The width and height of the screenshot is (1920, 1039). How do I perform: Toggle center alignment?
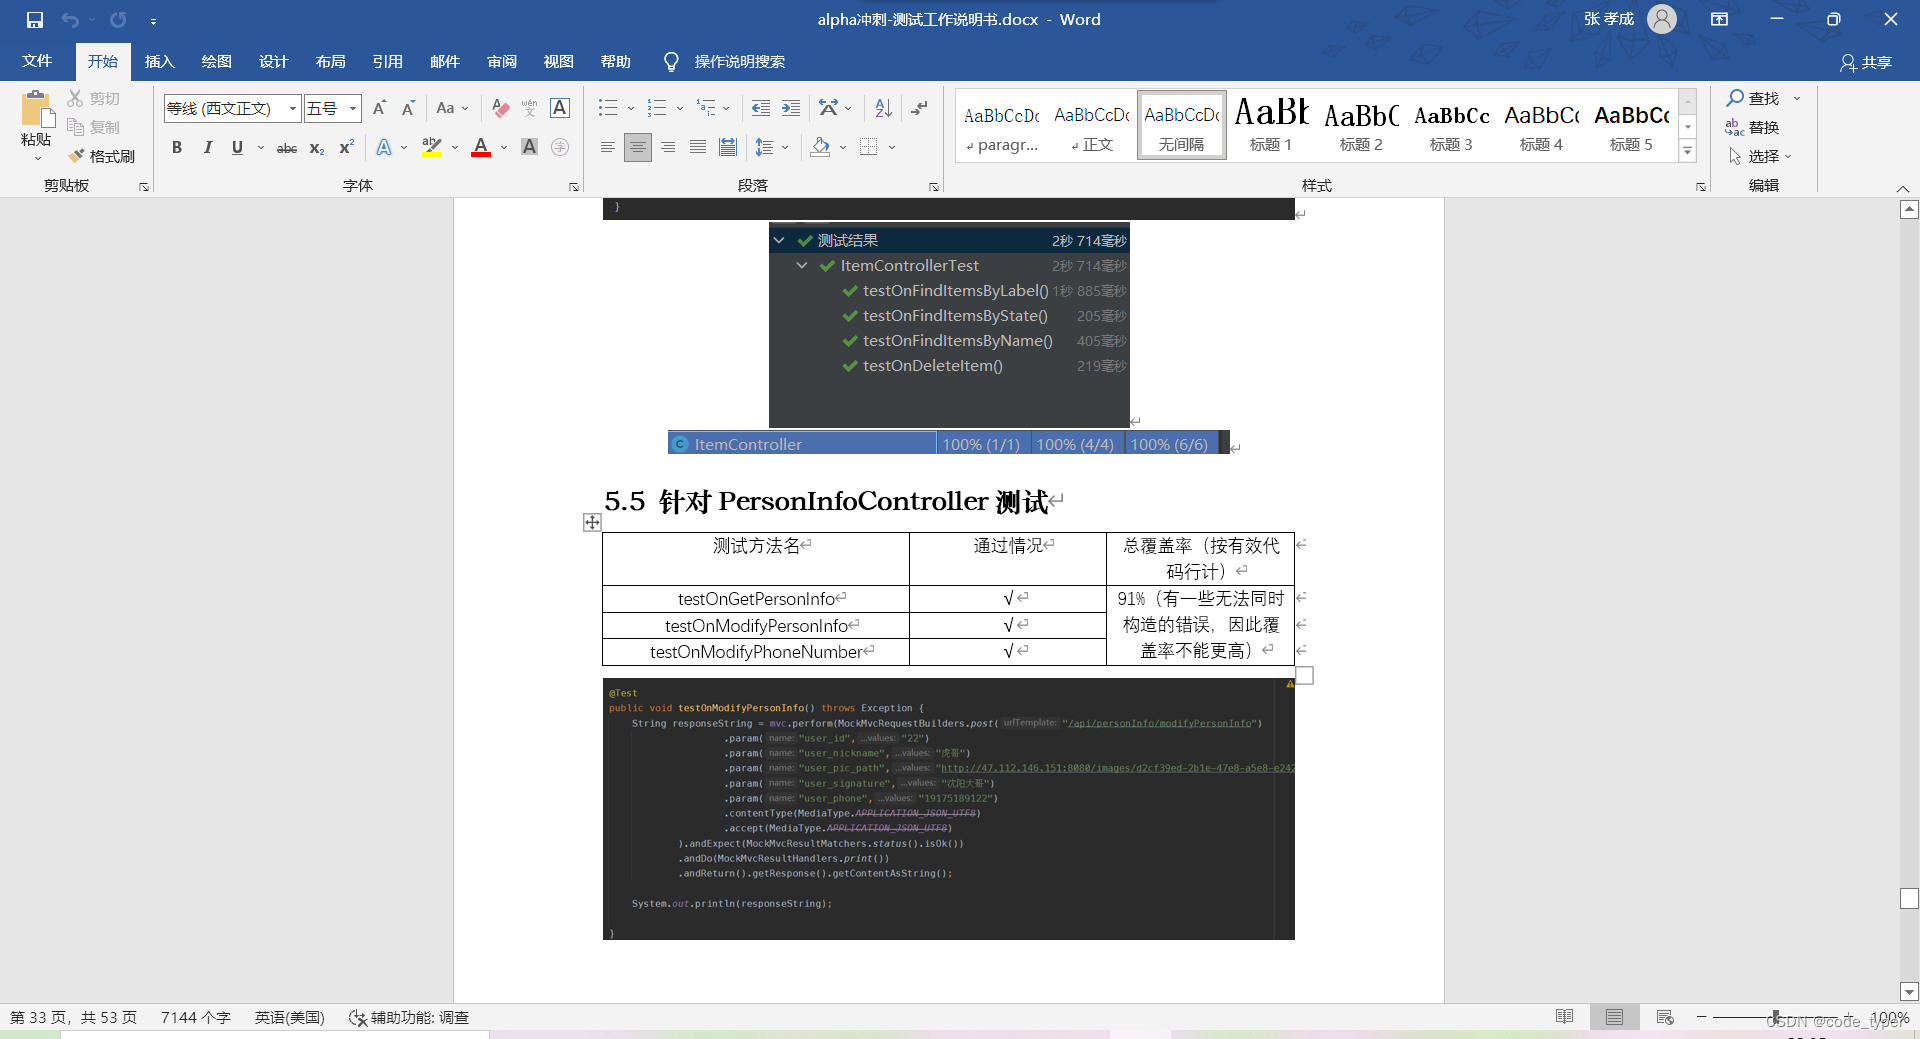click(637, 148)
